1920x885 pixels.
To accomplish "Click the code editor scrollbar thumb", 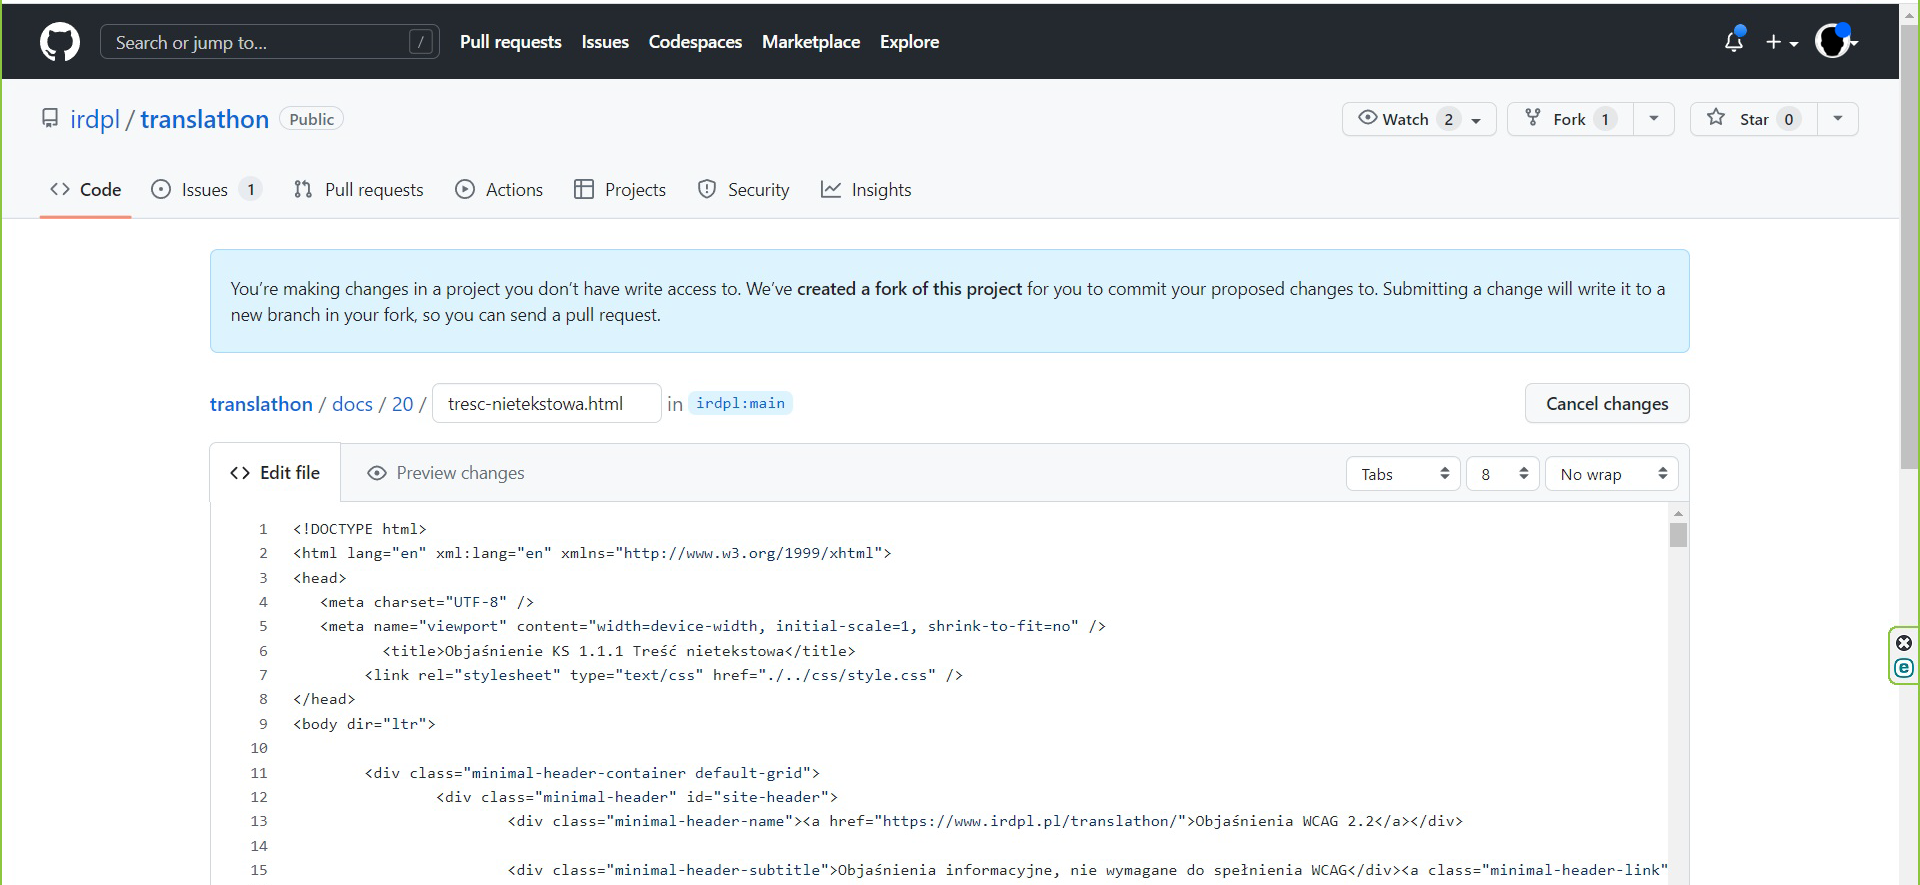I will click(1678, 535).
